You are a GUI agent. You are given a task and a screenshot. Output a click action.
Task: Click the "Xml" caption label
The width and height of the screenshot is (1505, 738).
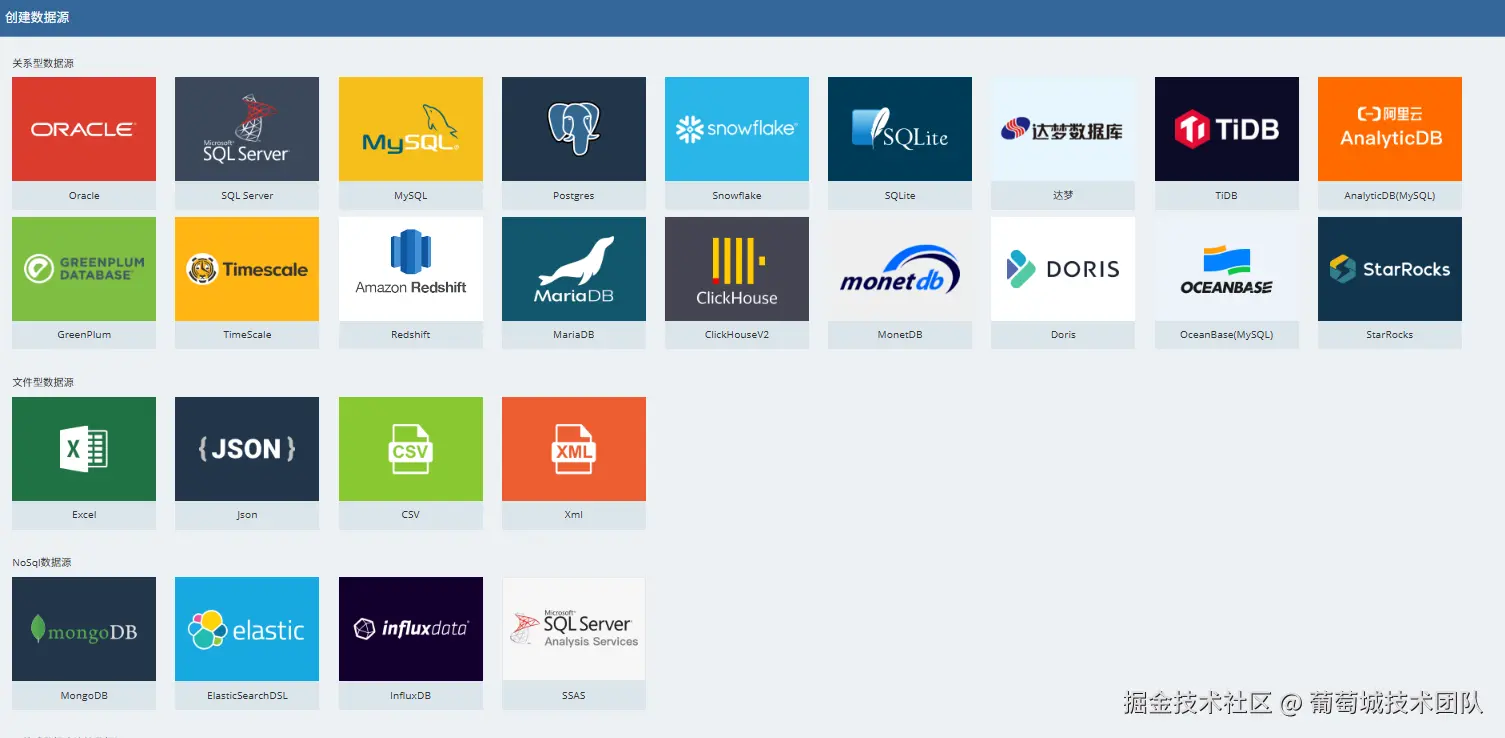(x=574, y=515)
